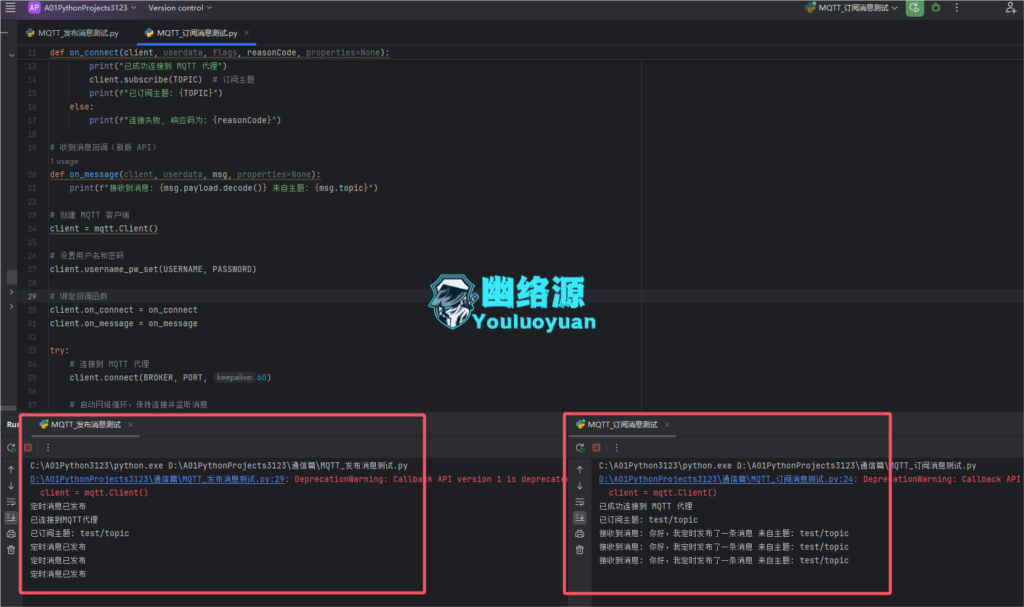Rerun MQTT_订阅消息测试 in right run panel
The width and height of the screenshot is (1024, 607).
tap(580, 448)
